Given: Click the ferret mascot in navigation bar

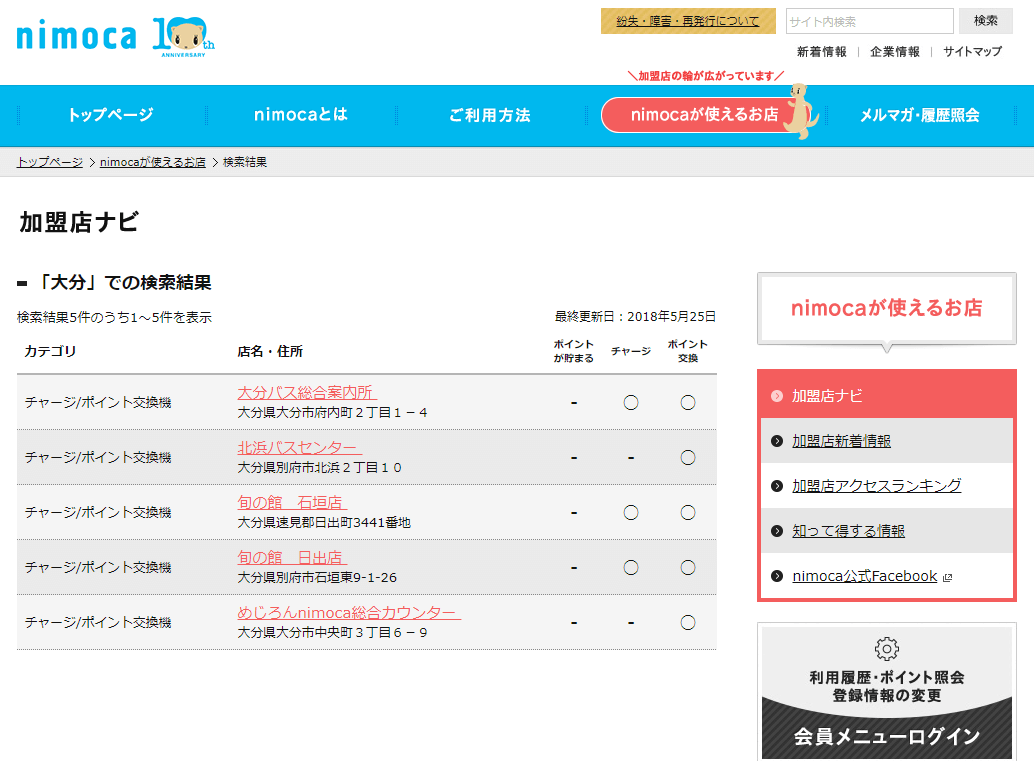Looking at the screenshot, I should coord(799,111).
